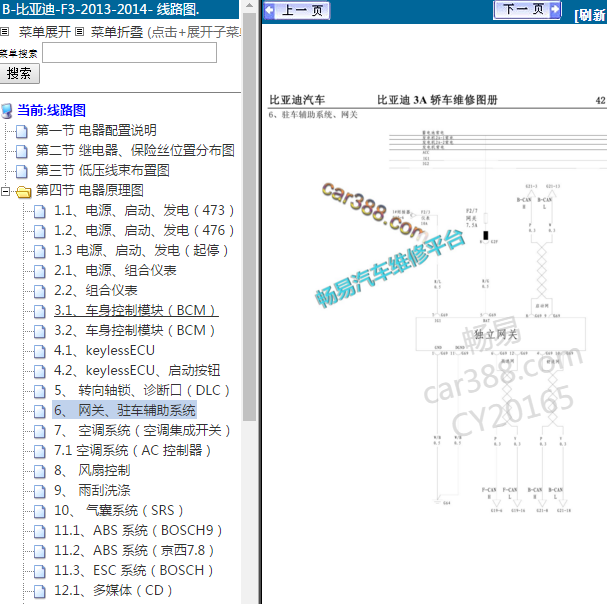This screenshot has width=607, height=604.
Task: Open 4.1、keylessECU
Action: [x=104, y=351]
